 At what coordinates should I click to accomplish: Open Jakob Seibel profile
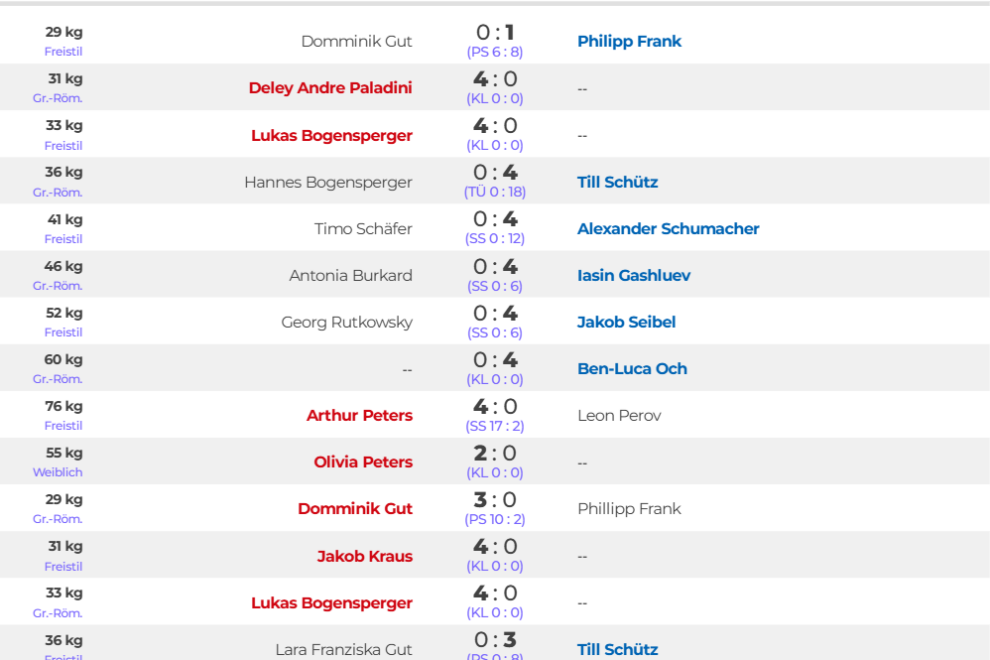click(x=626, y=322)
